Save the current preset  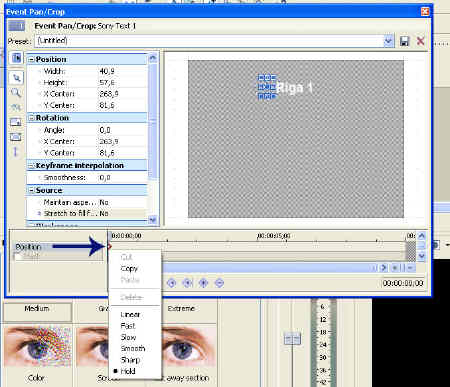(x=404, y=41)
